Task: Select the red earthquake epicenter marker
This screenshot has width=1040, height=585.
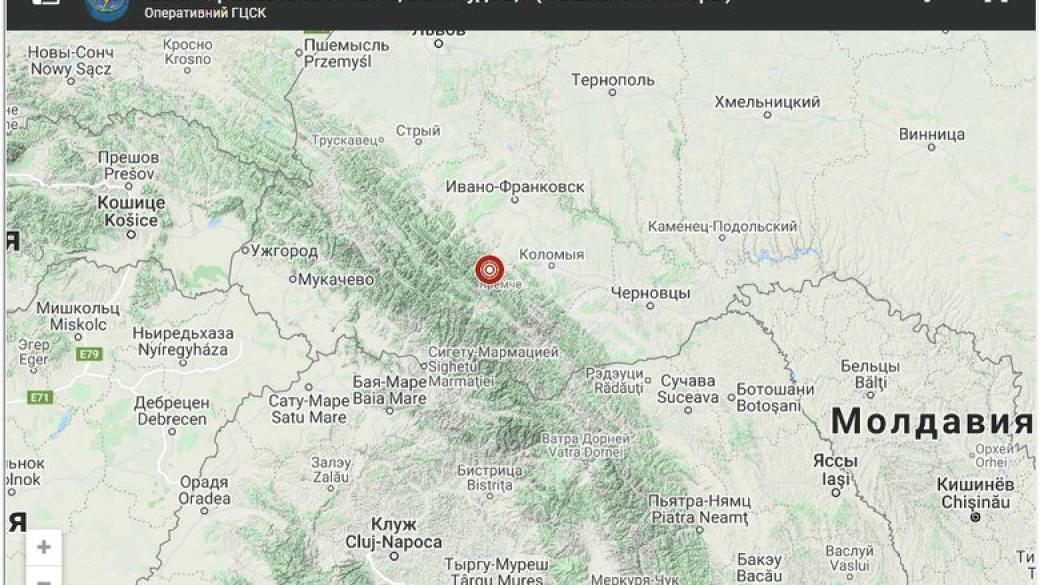Action: tap(489, 270)
